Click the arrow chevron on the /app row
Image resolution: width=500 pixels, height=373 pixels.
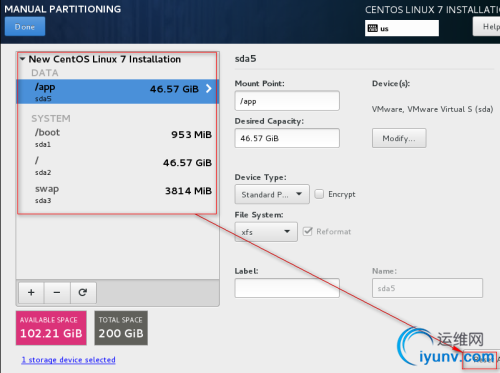(209, 89)
